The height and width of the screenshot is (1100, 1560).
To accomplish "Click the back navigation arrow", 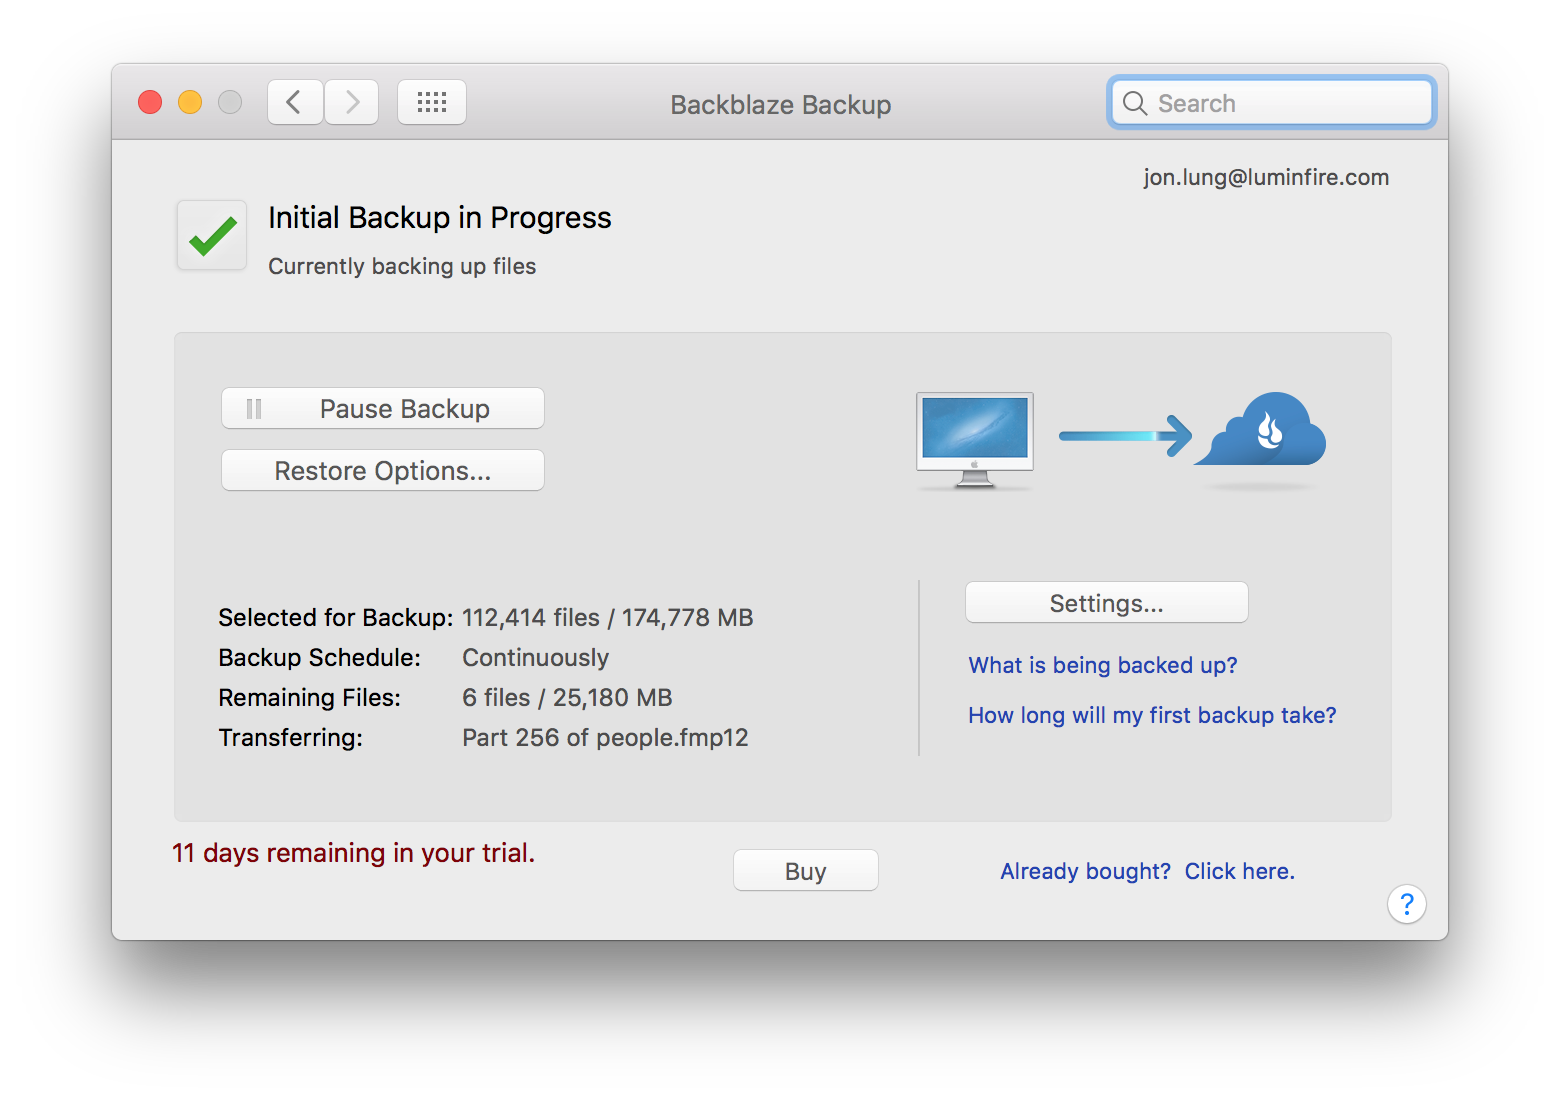I will [295, 102].
